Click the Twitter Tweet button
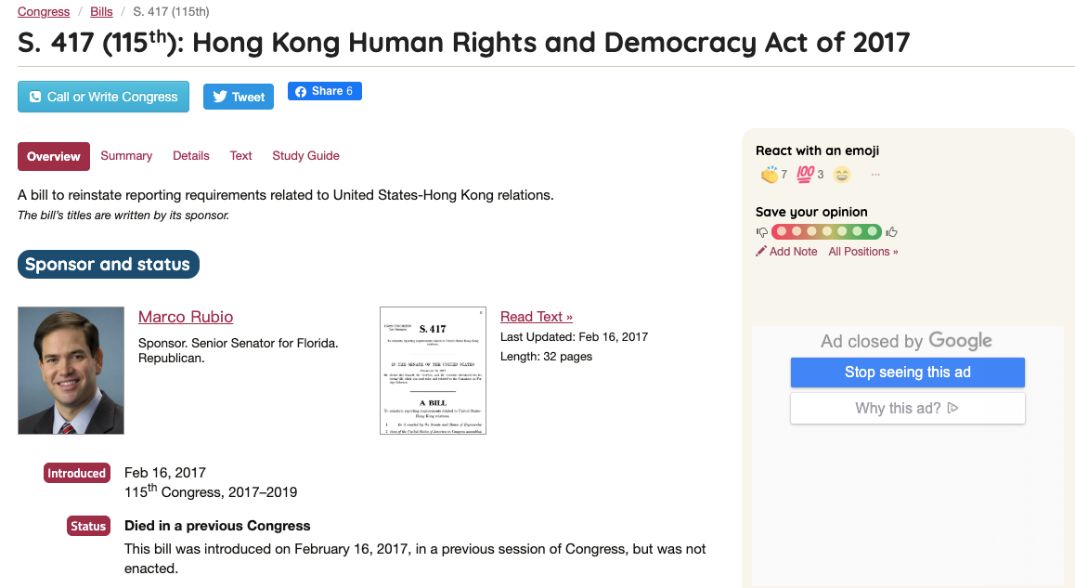Viewport: 1075px width, 588px height. (238, 97)
